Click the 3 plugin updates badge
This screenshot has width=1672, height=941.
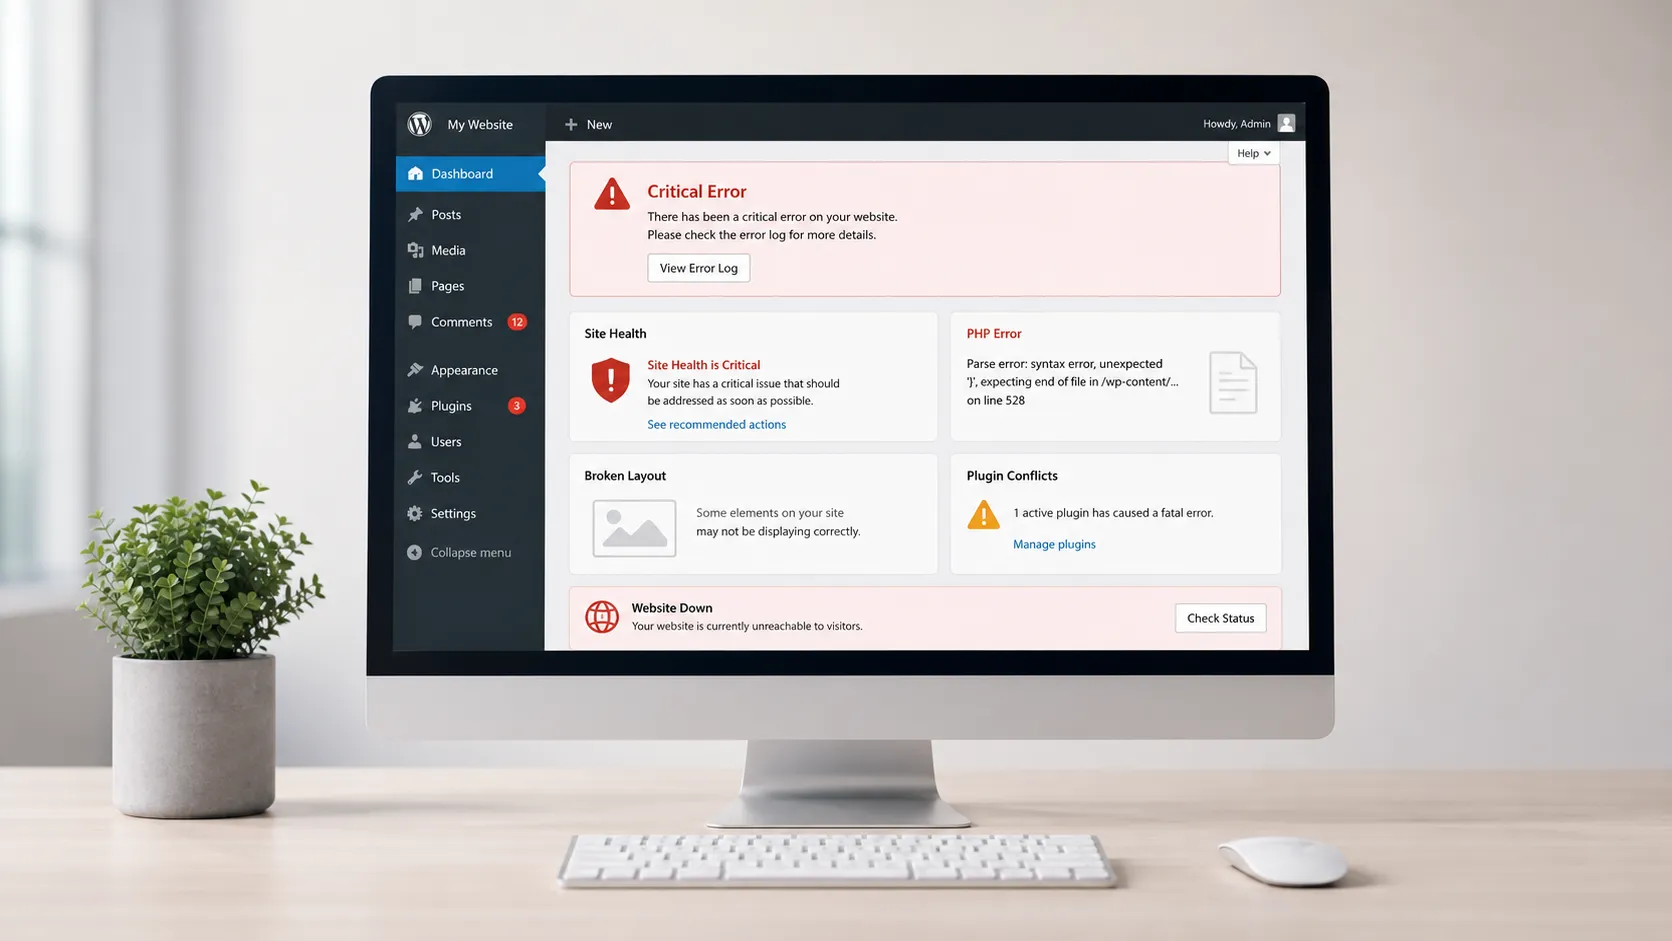[x=517, y=406]
